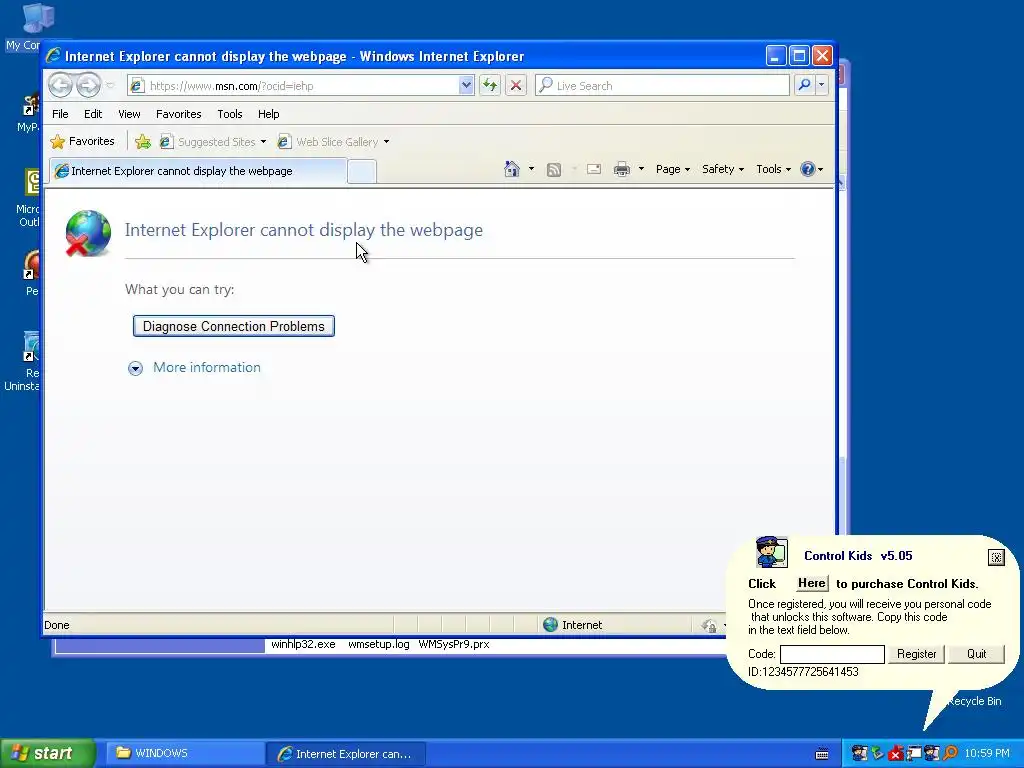Expand the Web Slice Gallery dropdown
This screenshot has height=768, width=1024.
pos(386,142)
